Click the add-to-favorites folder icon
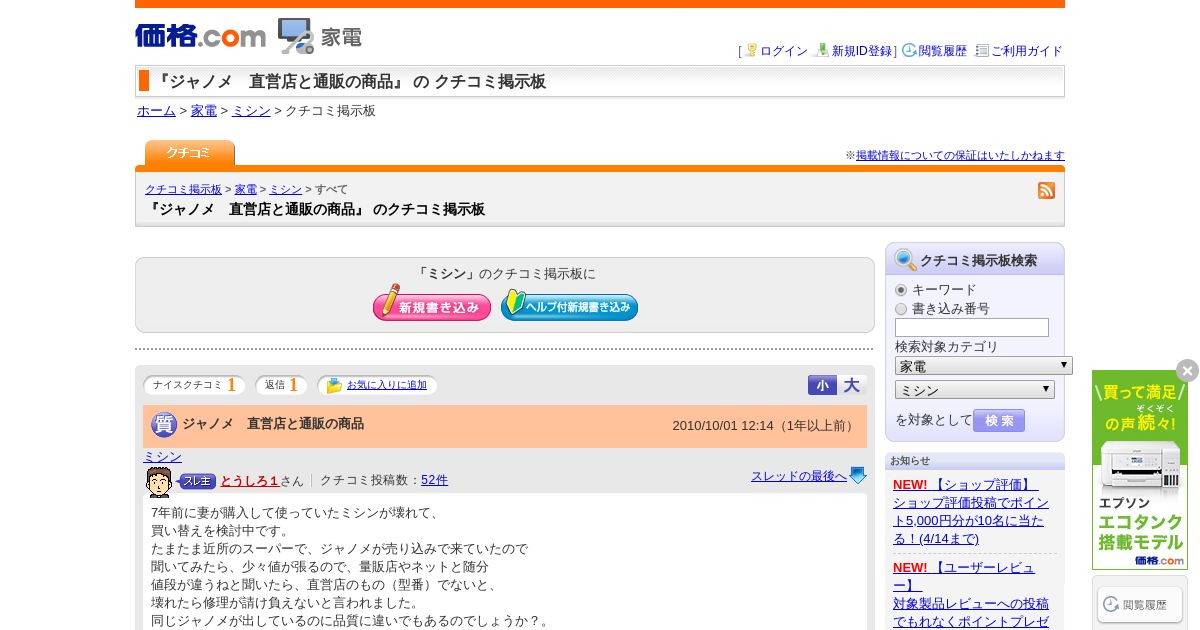Screen dimensions: 1200x630 click(334, 385)
